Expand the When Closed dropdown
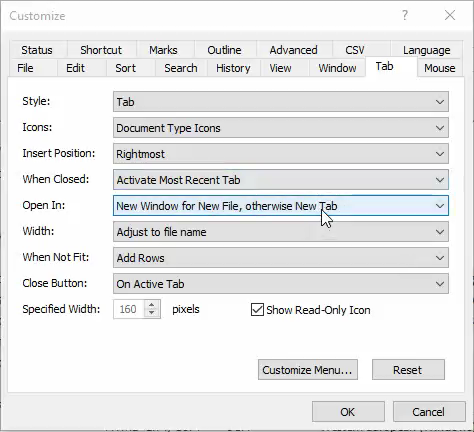 (281, 180)
